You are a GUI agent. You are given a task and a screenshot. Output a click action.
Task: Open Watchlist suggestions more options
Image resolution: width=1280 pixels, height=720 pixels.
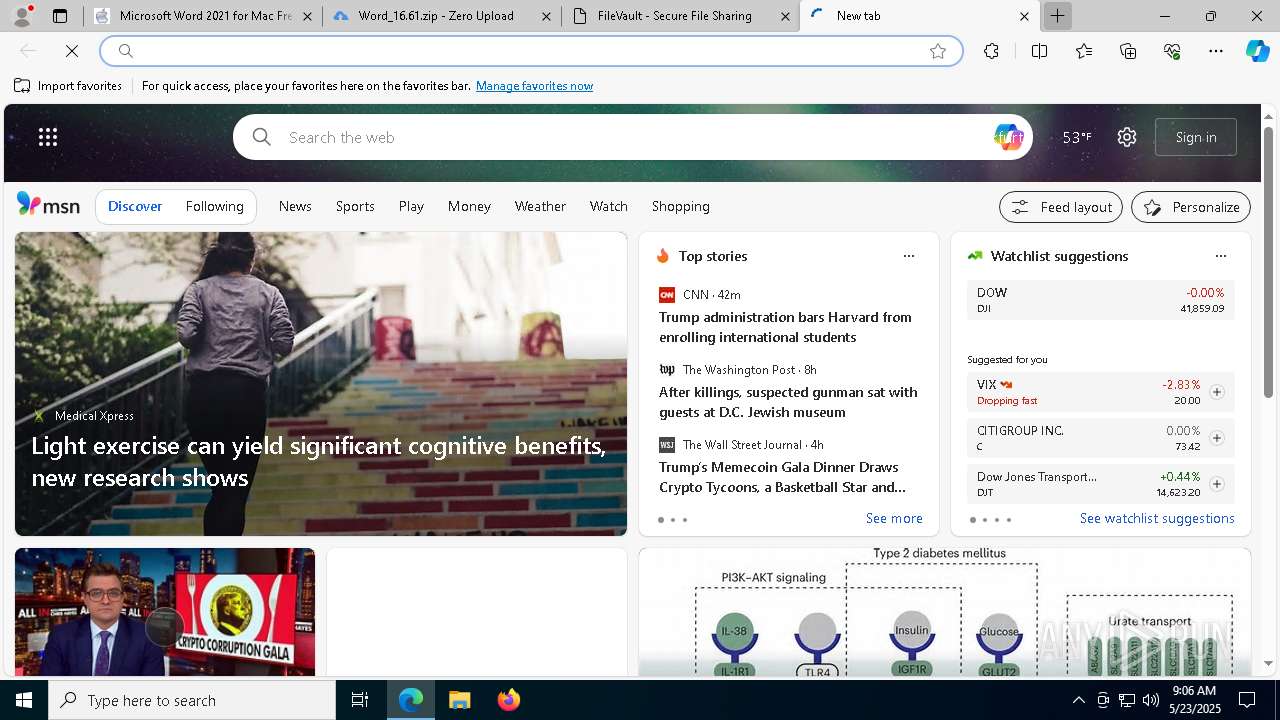click(x=1221, y=256)
